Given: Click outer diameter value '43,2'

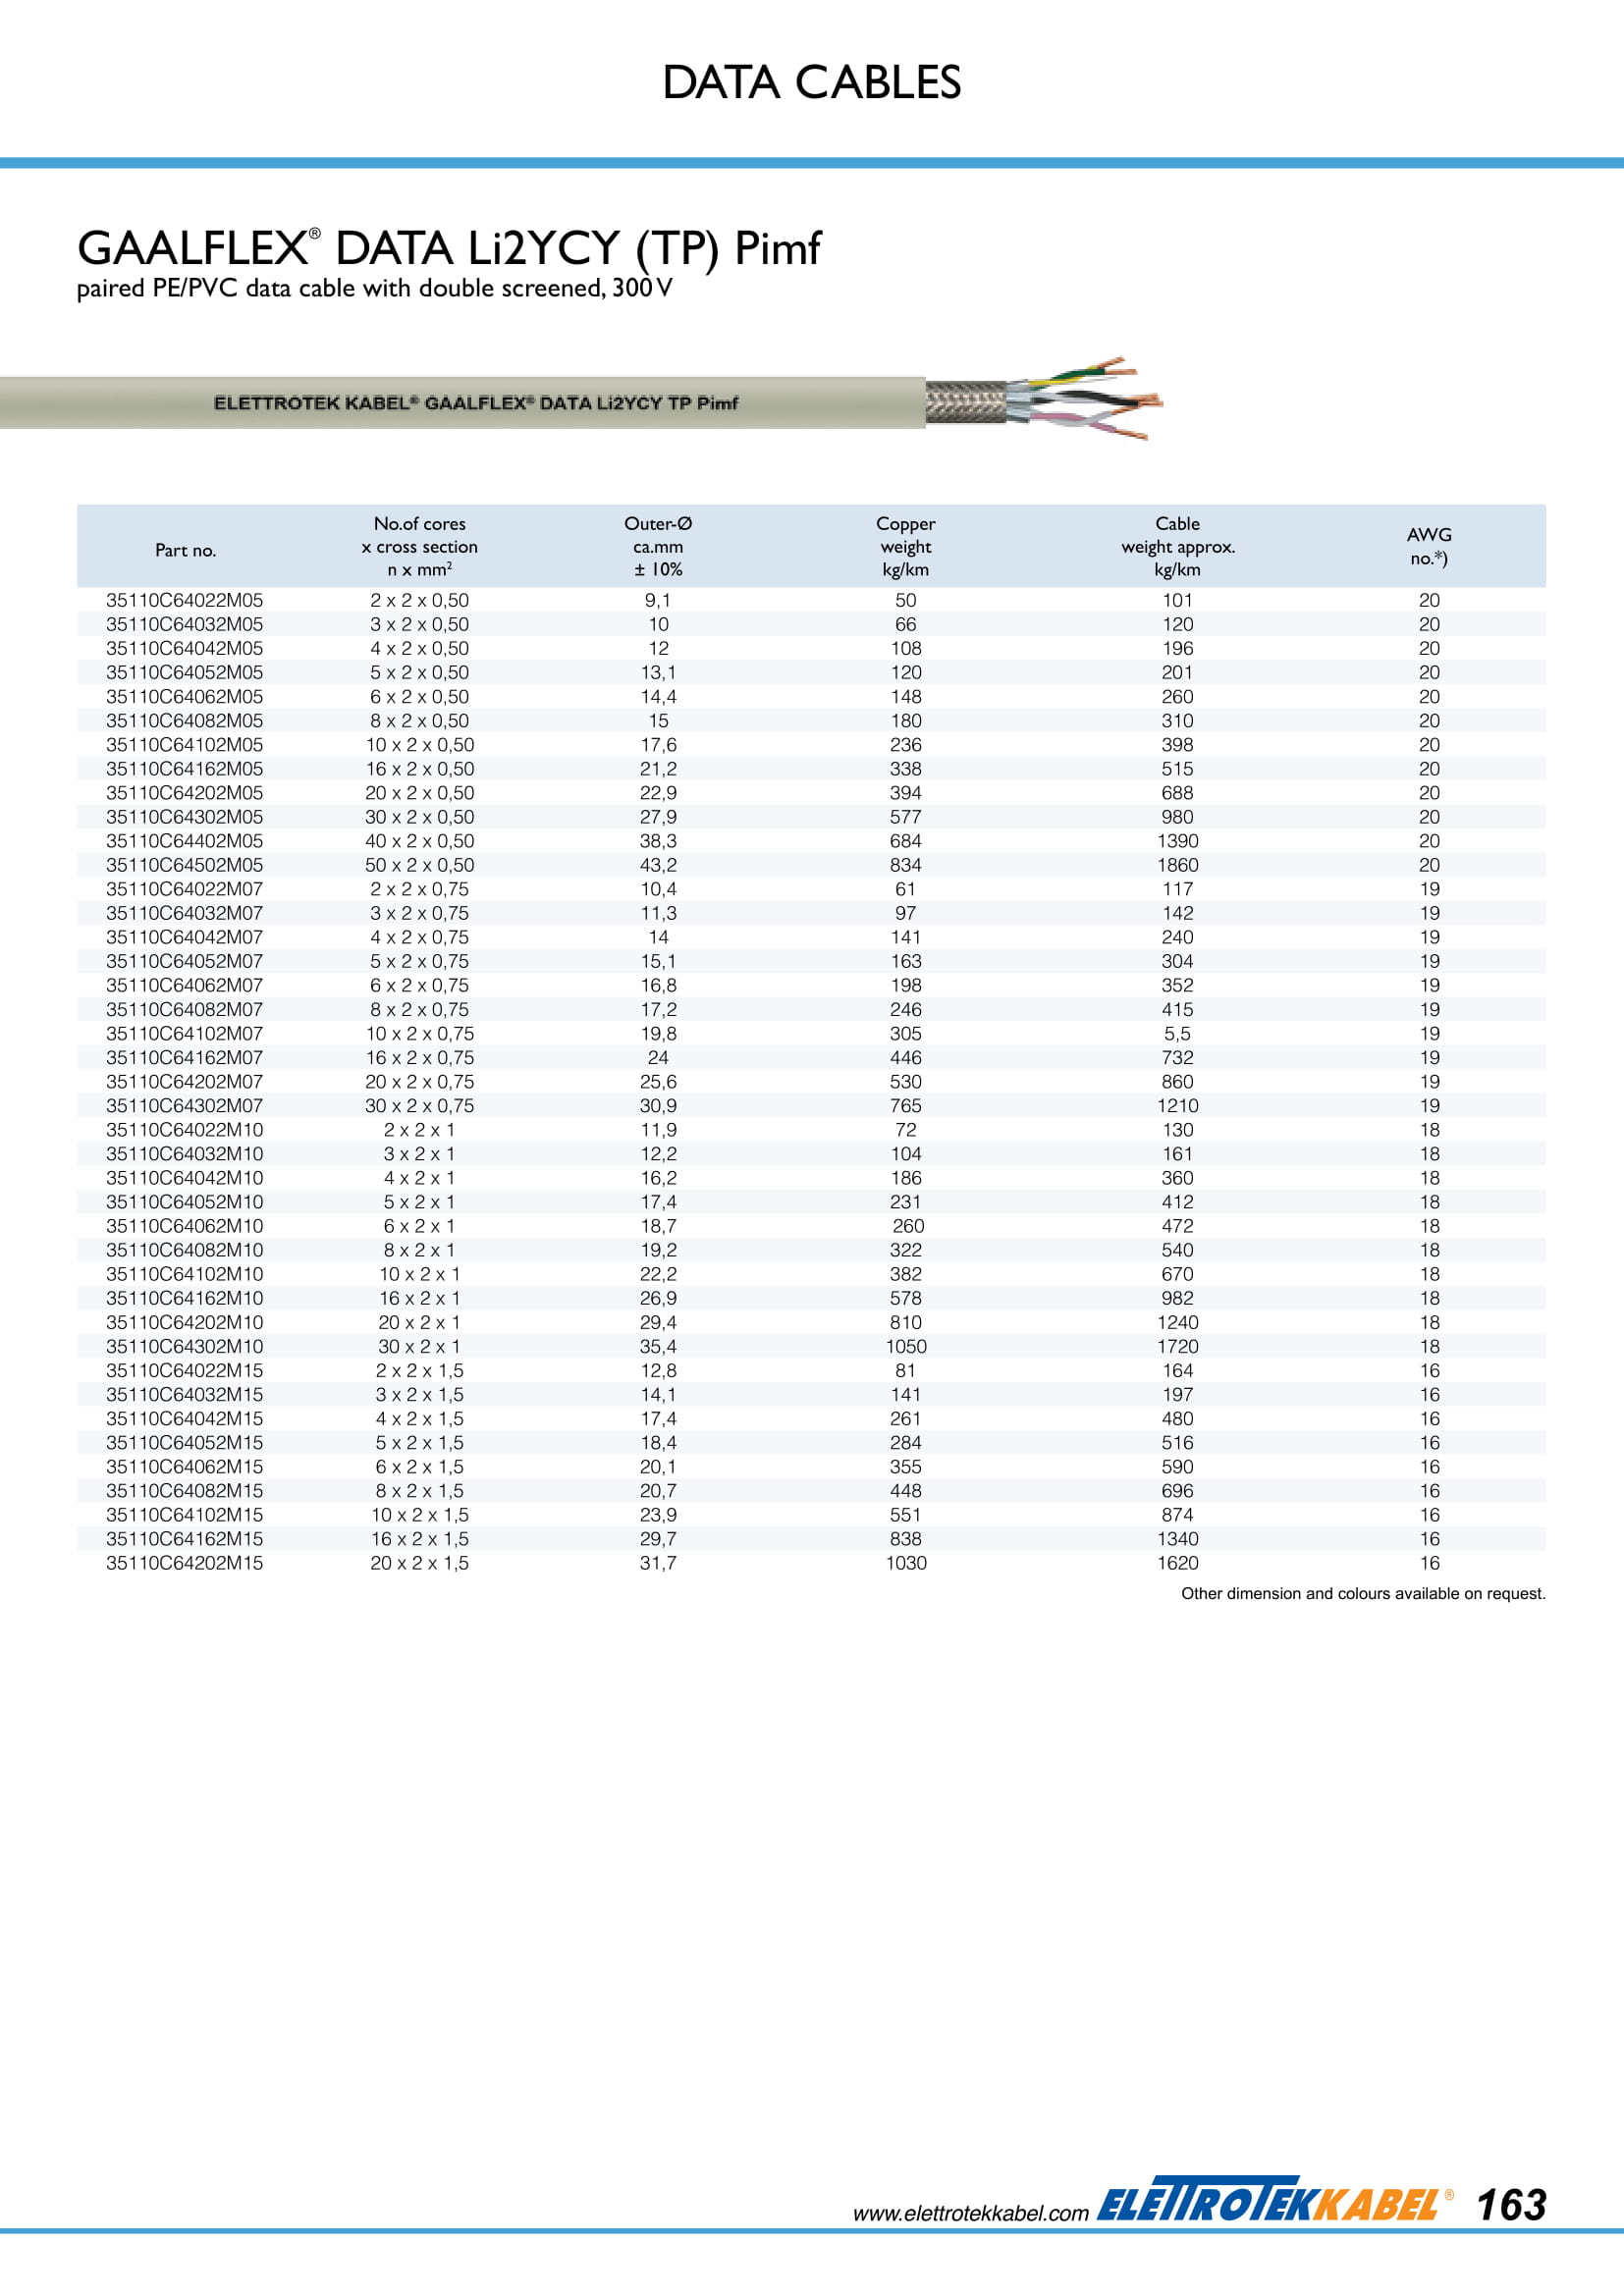Looking at the screenshot, I should coord(658,865).
